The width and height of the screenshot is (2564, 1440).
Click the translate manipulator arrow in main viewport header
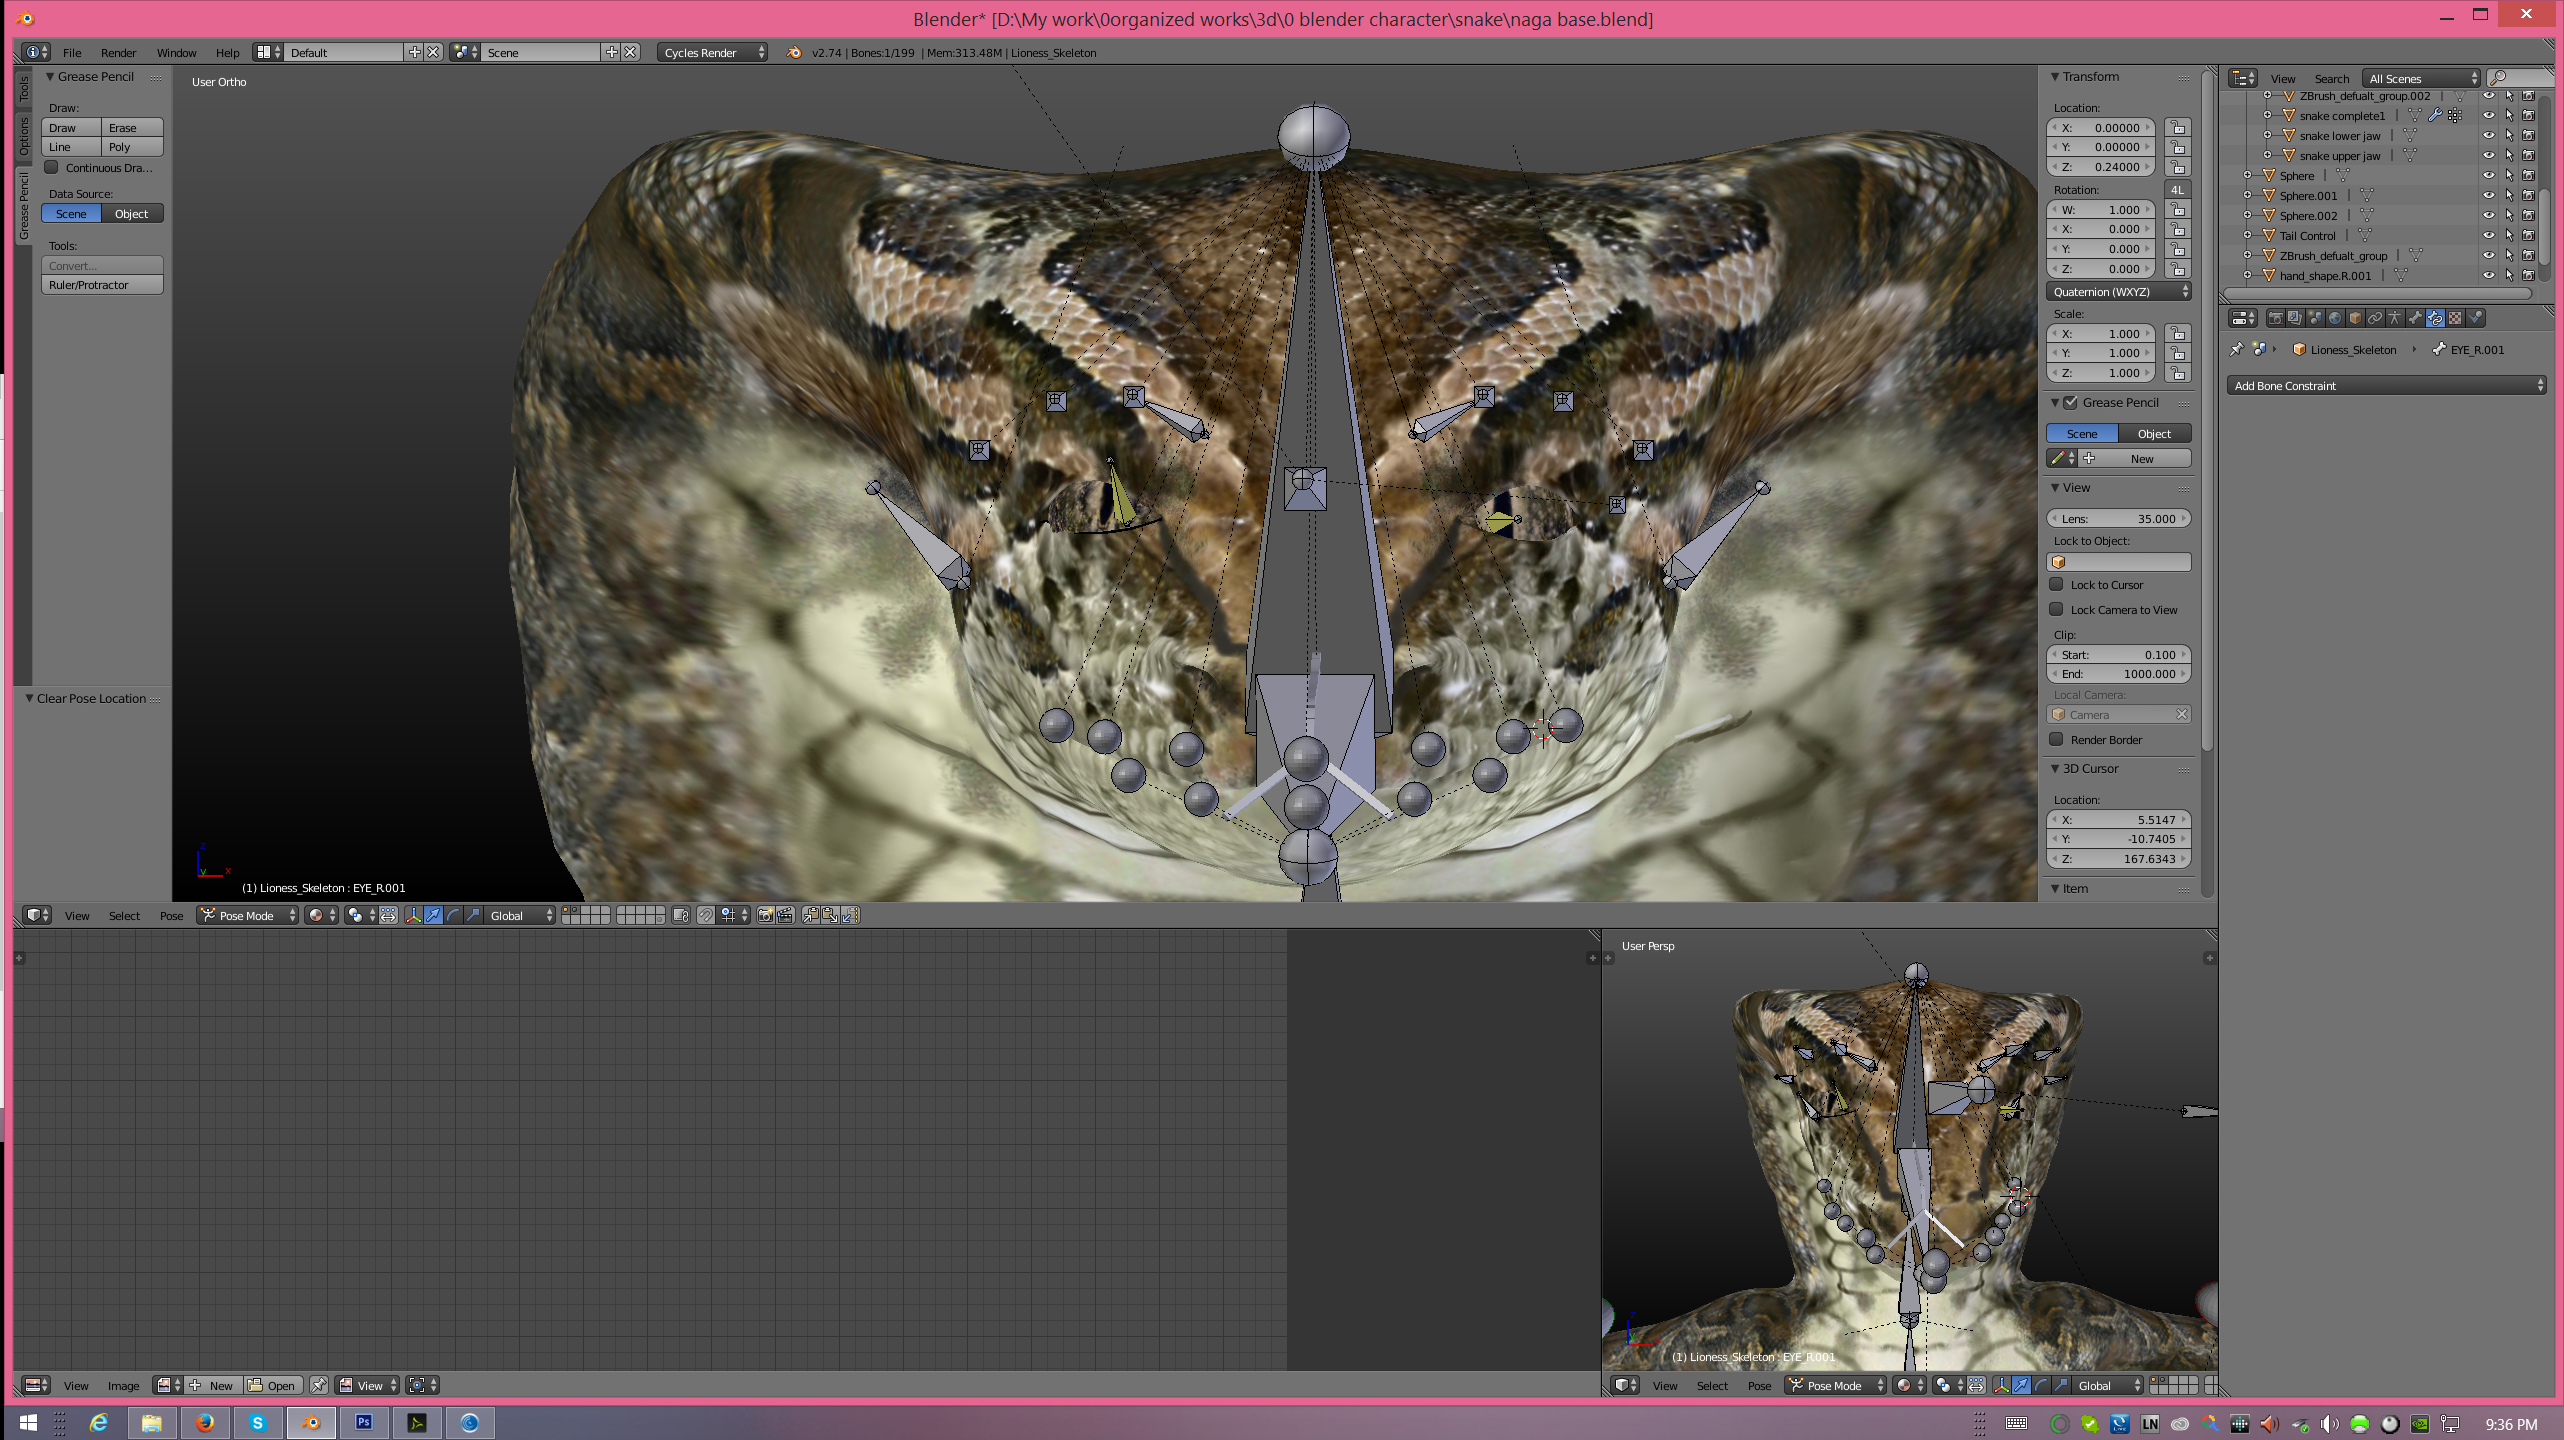[433, 915]
